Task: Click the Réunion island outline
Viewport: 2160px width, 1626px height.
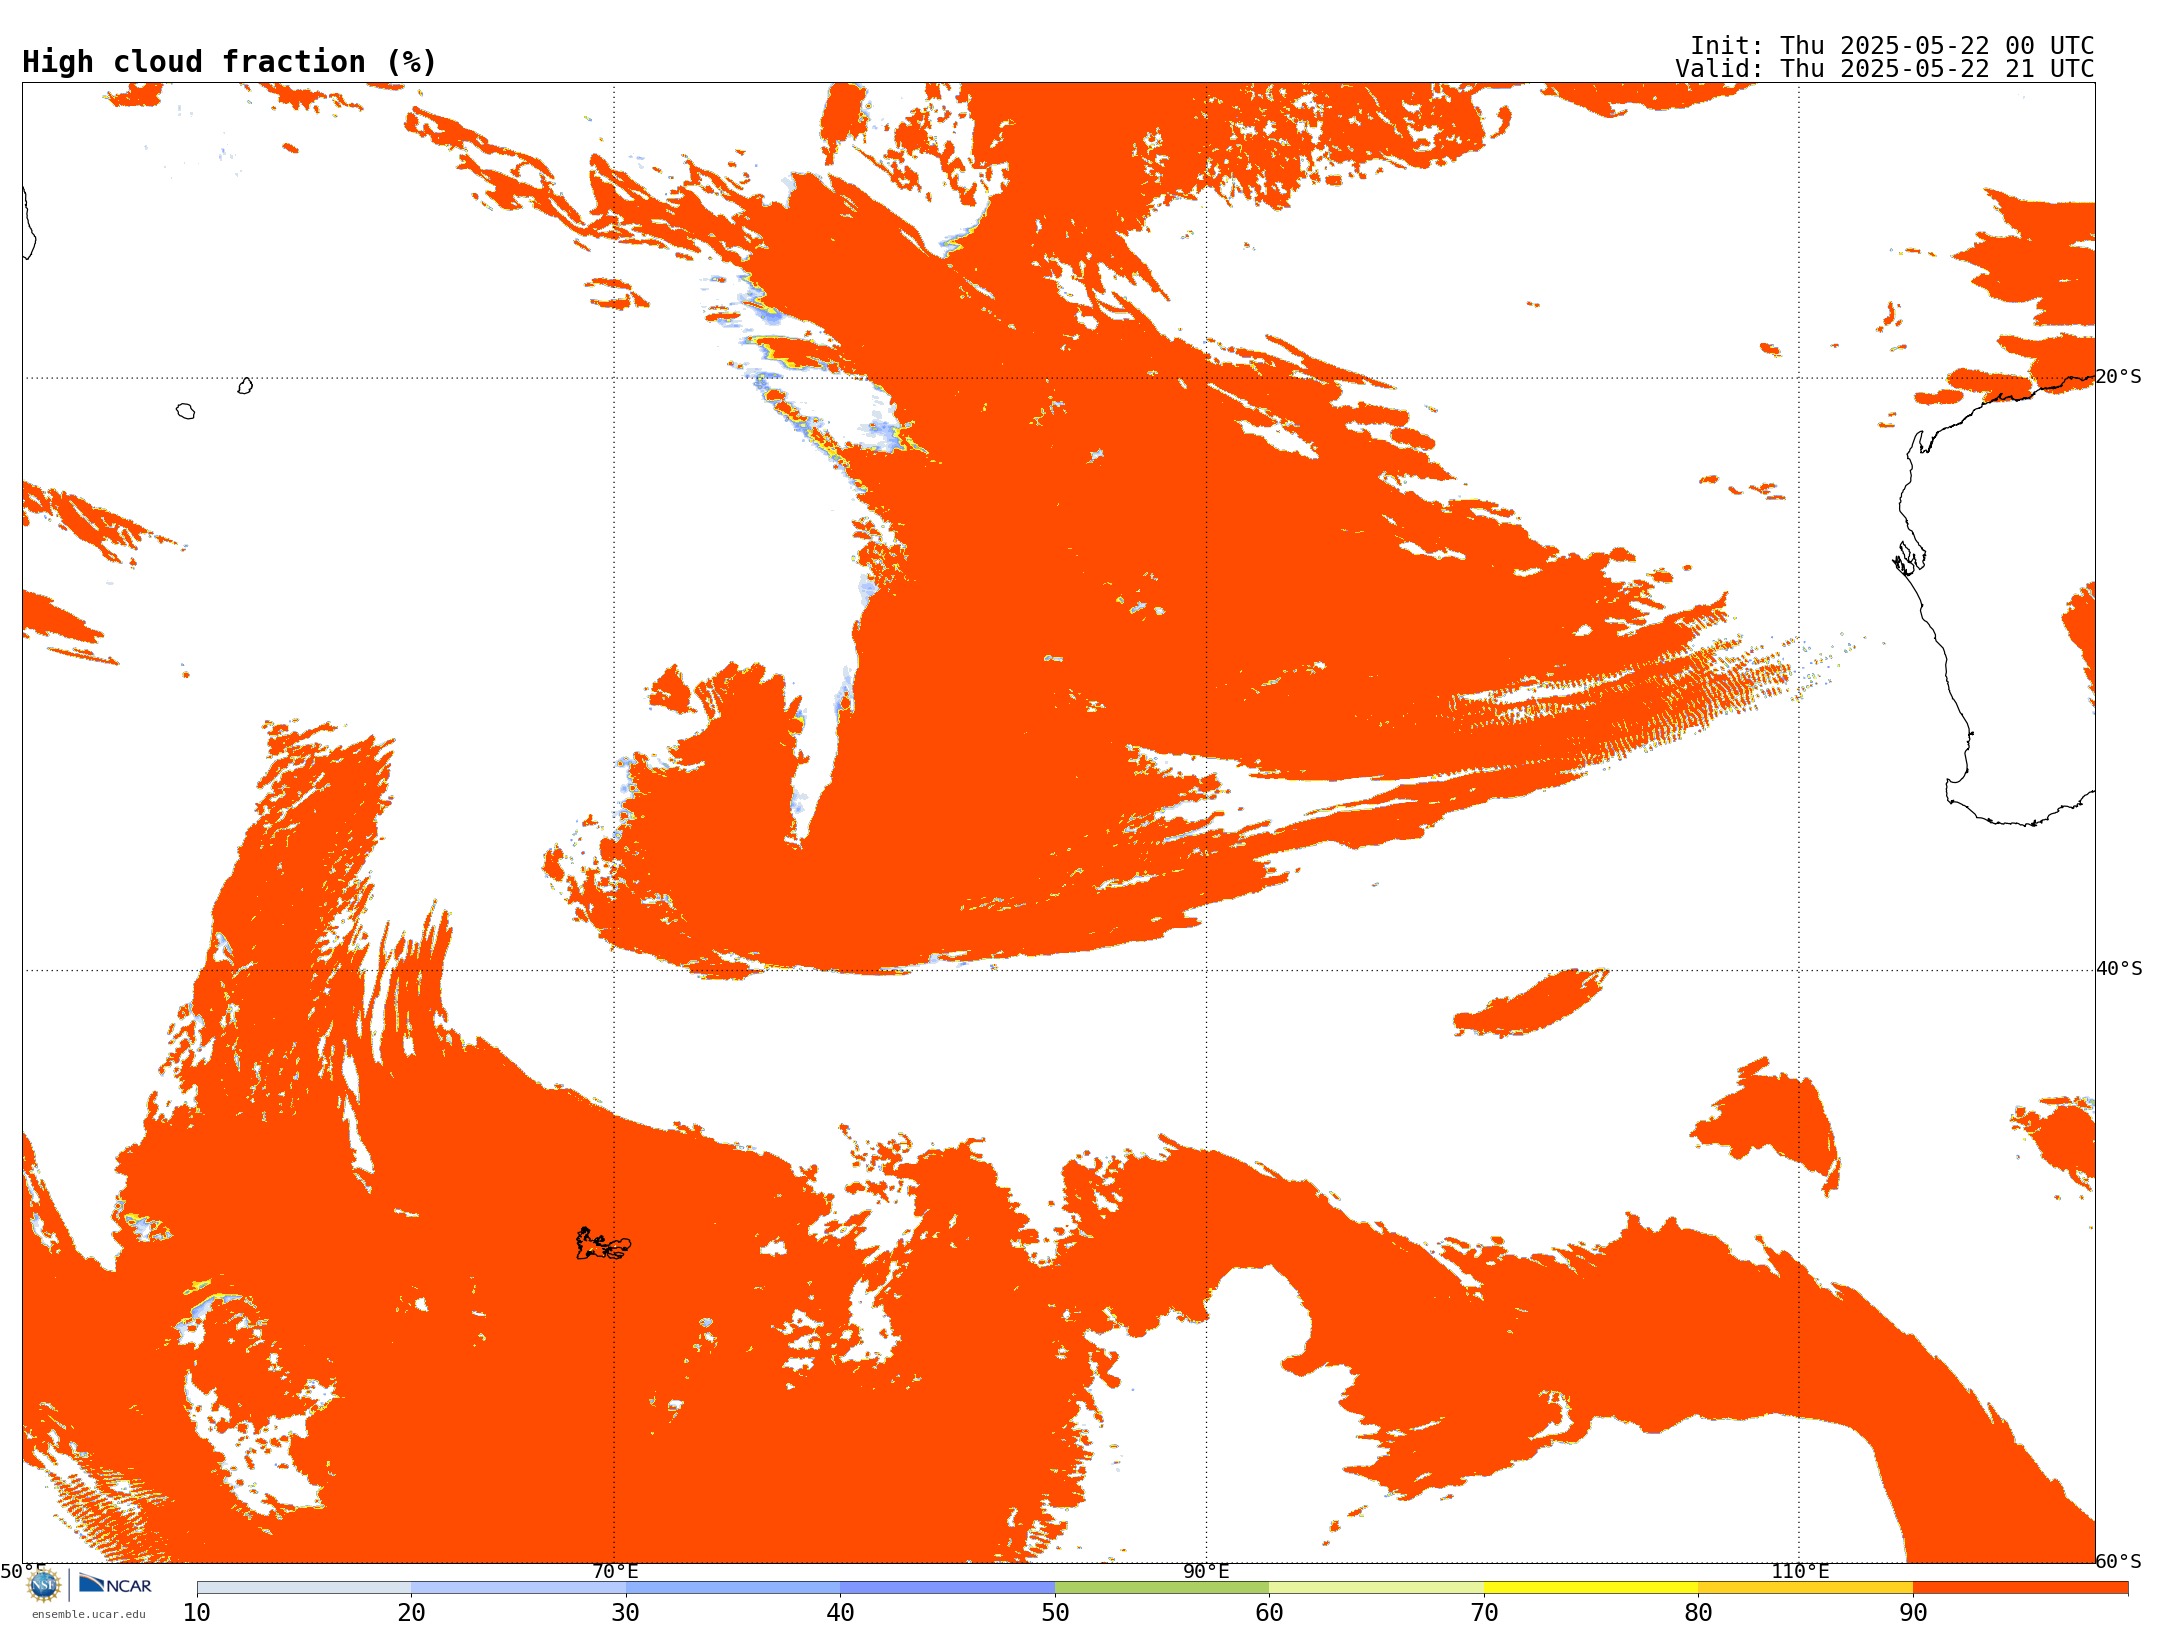Action: tap(185, 411)
